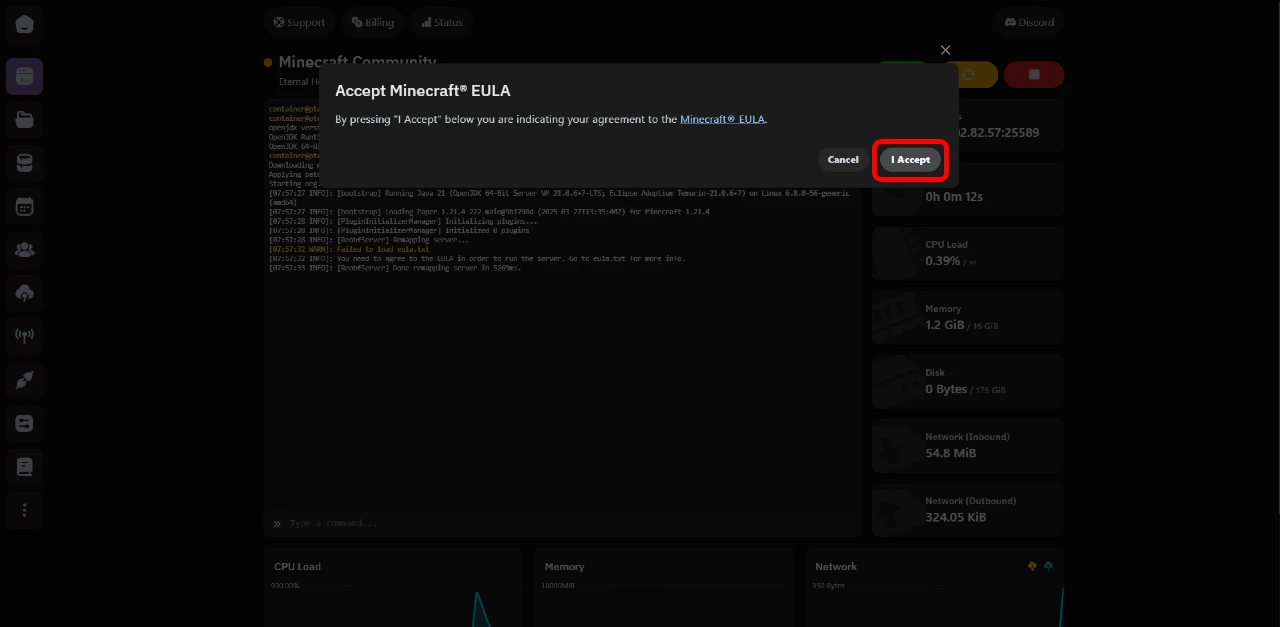This screenshot has width=1280, height=627.
Task: Open the databases icon in sidebar
Action: coord(24,163)
